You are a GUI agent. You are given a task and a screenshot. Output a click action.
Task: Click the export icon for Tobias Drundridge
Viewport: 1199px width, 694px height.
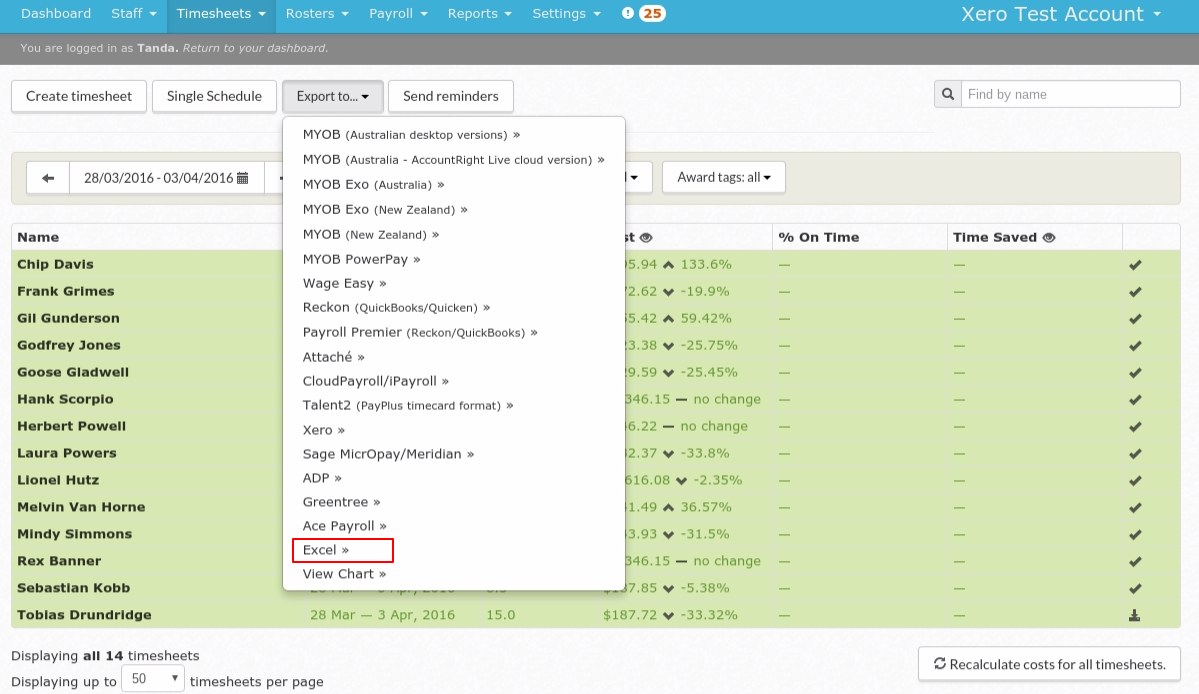tap(1135, 615)
